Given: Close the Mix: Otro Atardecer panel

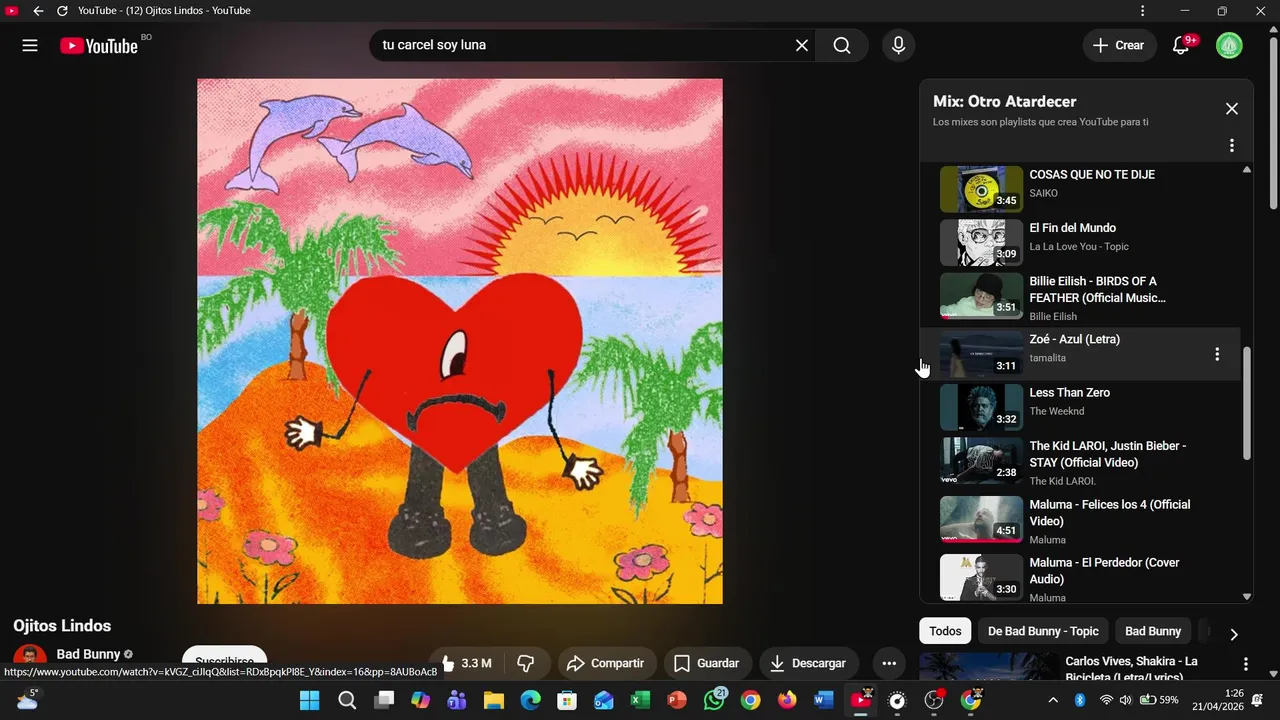Looking at the screenshot, I should (1232, 109).
